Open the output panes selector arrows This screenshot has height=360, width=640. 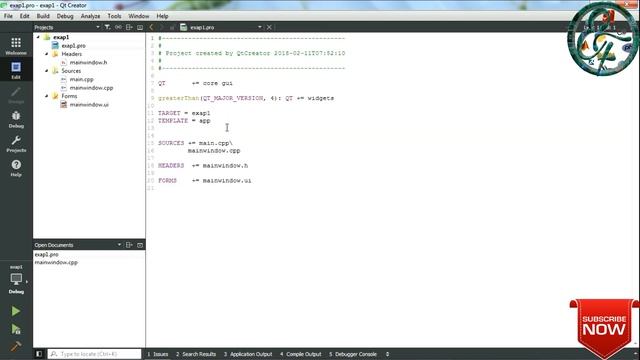click(387, 354)
